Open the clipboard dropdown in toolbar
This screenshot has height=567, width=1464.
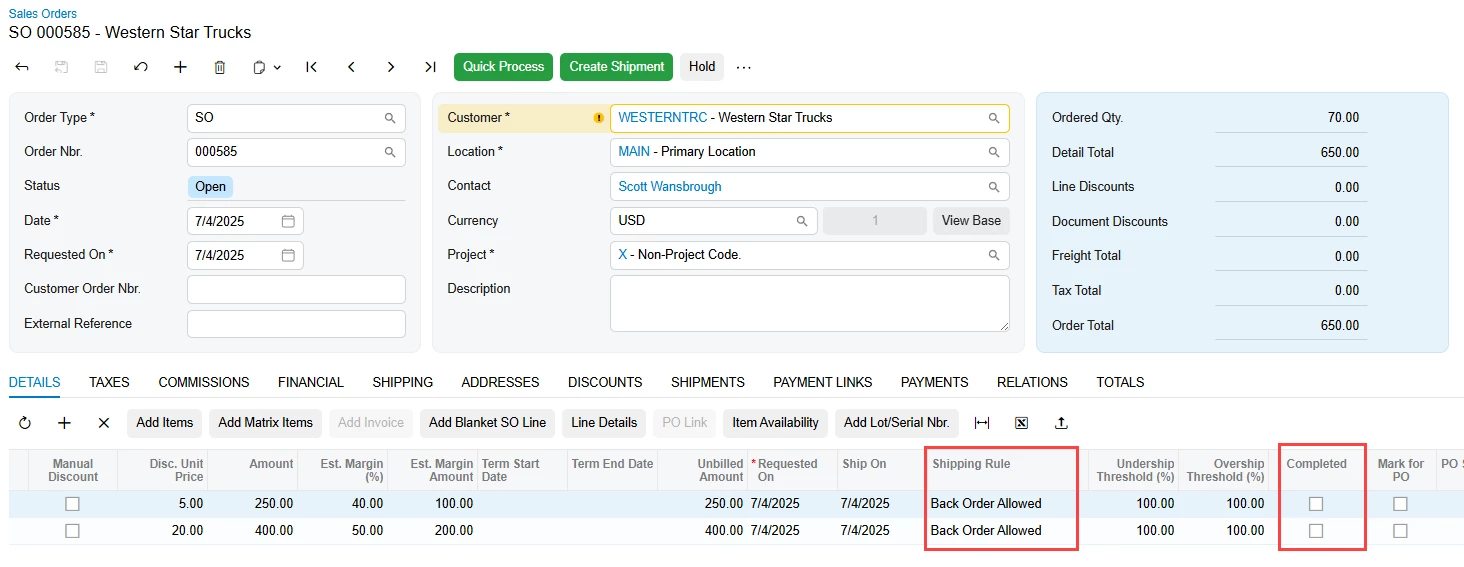pos(267,67)
